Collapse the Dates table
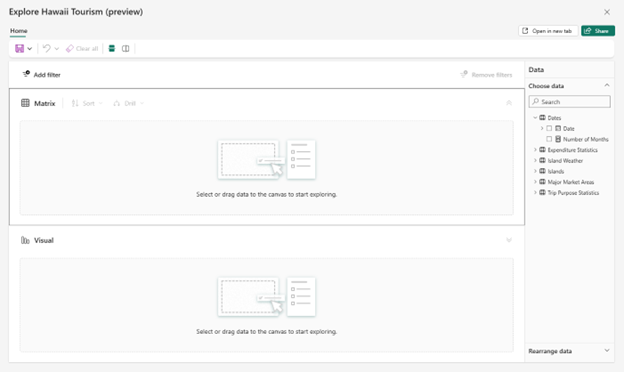The image size is (624, 372). pyautogui.click(x=535, y=118)
